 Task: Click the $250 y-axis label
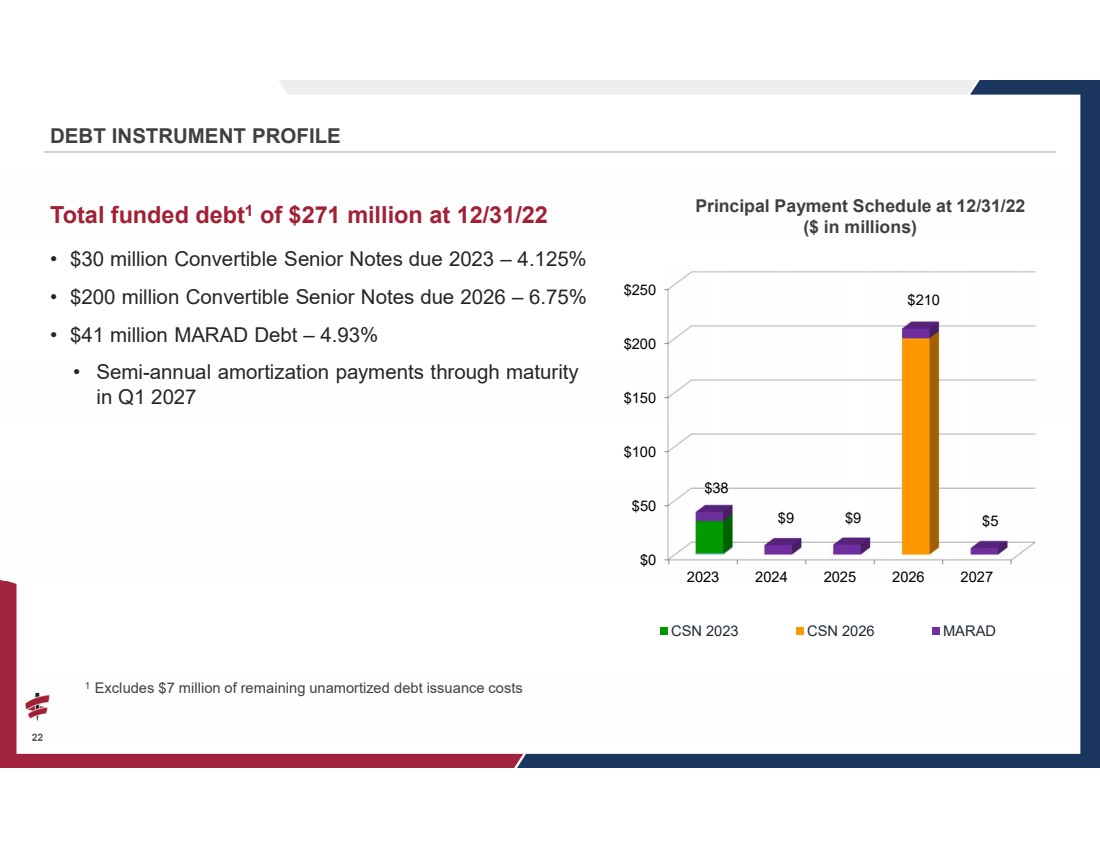pyautogui.click(x=640, y=289)
